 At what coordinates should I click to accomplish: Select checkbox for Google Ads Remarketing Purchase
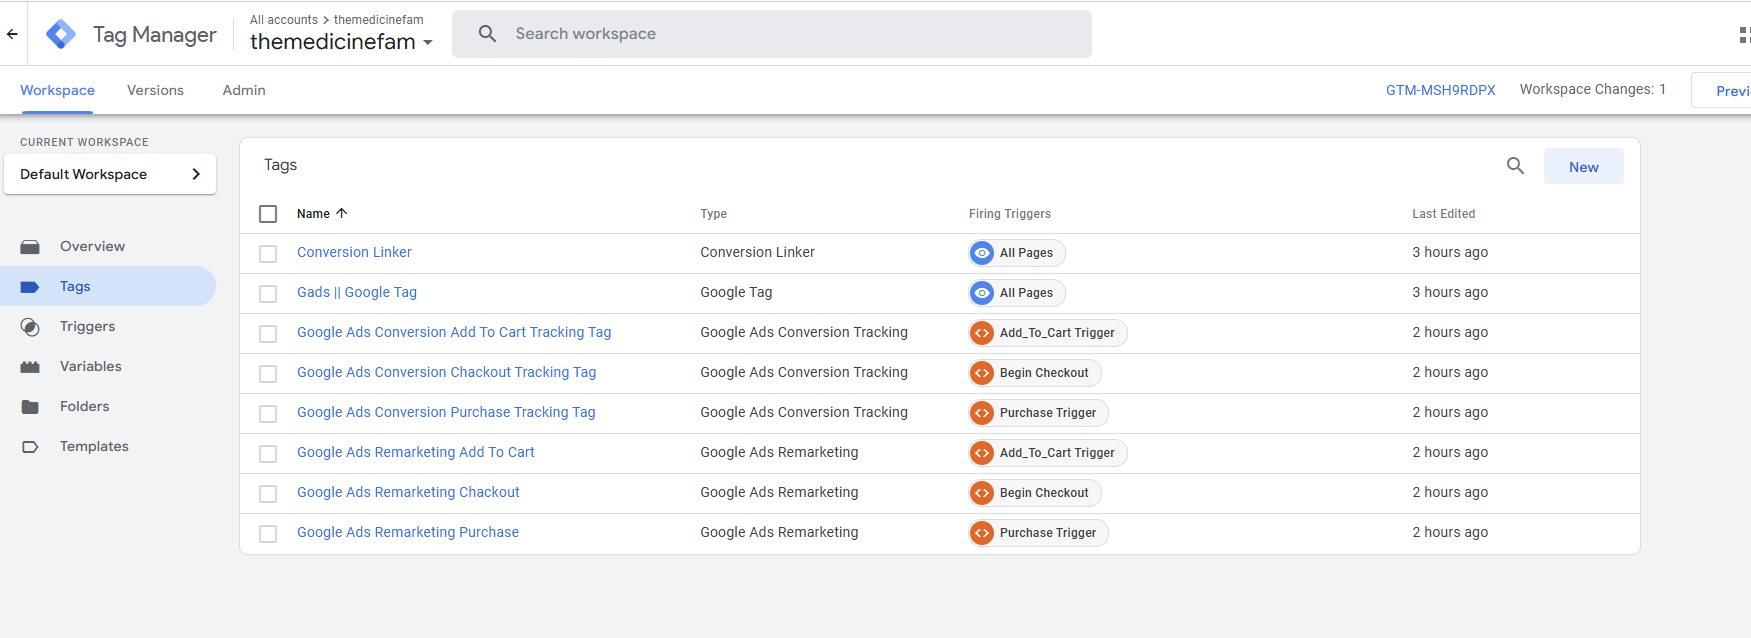(268, 534)
